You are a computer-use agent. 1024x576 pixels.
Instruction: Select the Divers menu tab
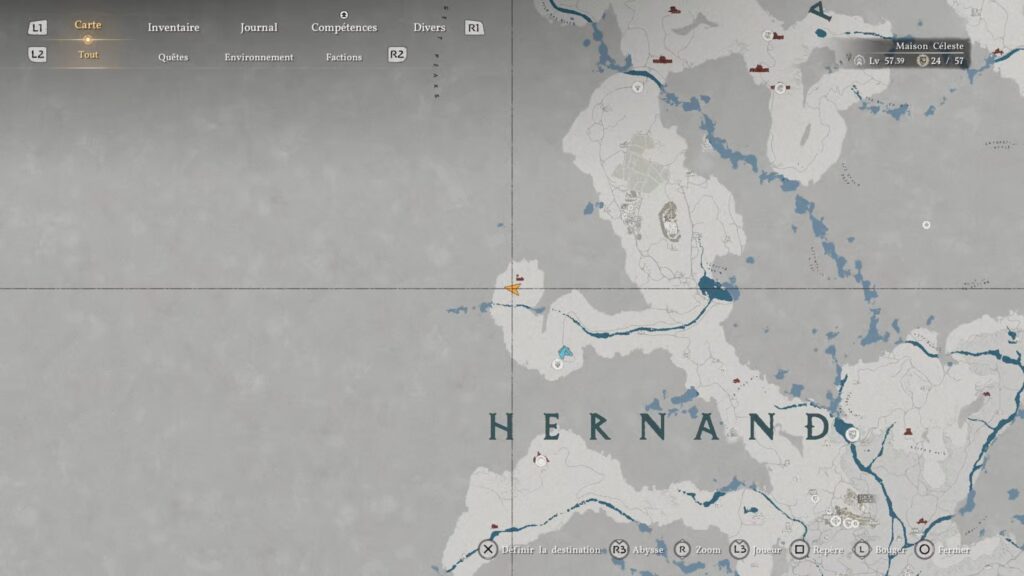[429, 27]
